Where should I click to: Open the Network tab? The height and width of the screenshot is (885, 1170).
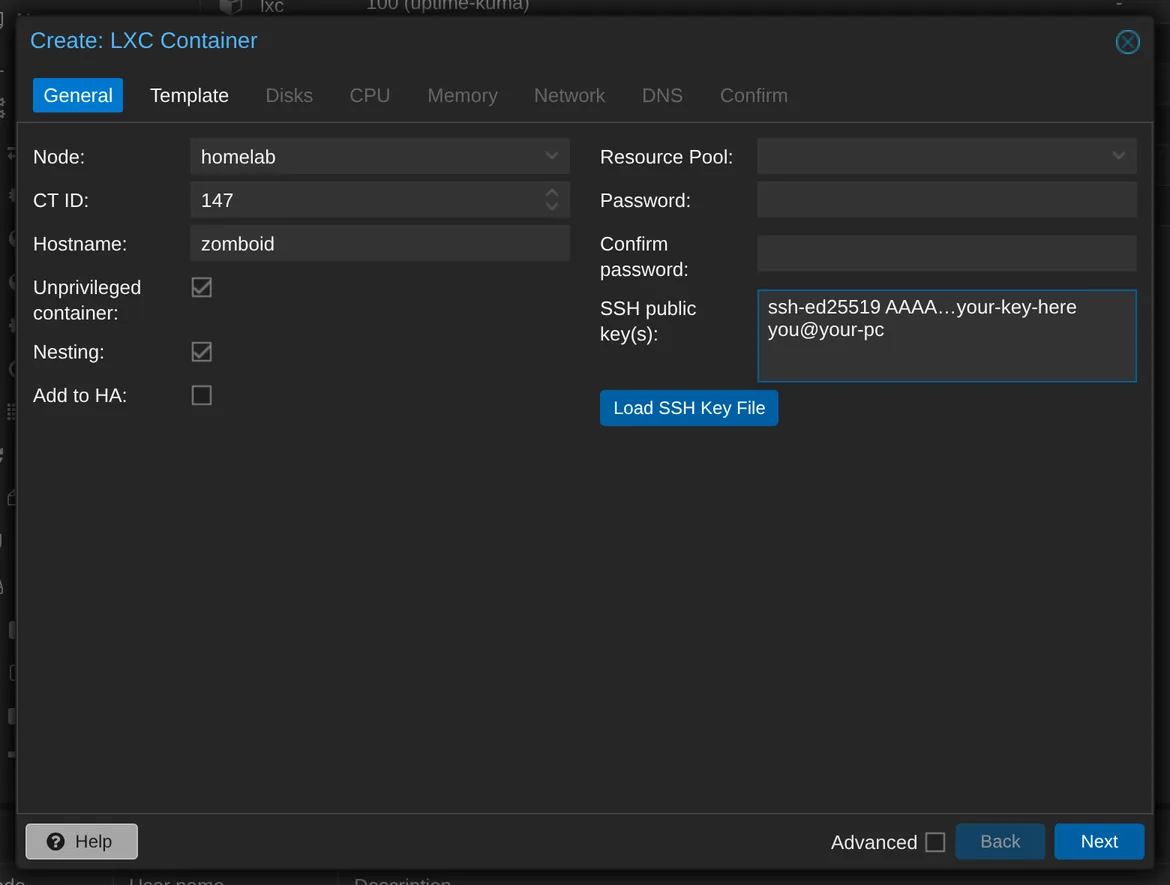[x=569, y=96]
